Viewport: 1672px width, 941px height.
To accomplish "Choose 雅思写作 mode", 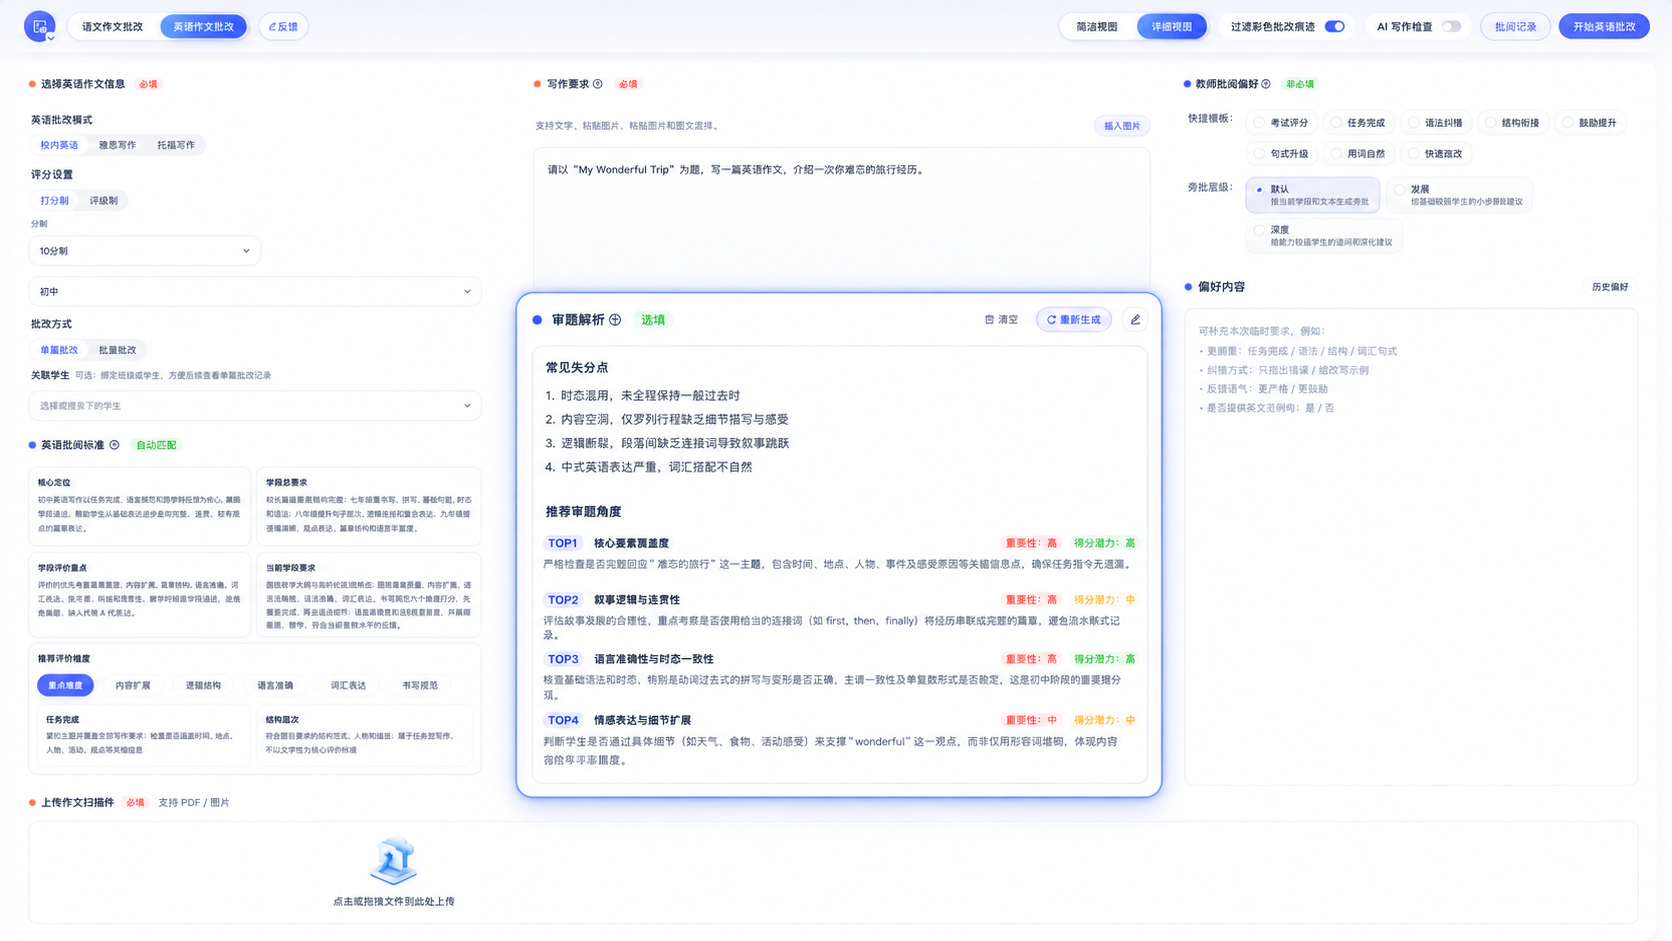I will [117, 145].
